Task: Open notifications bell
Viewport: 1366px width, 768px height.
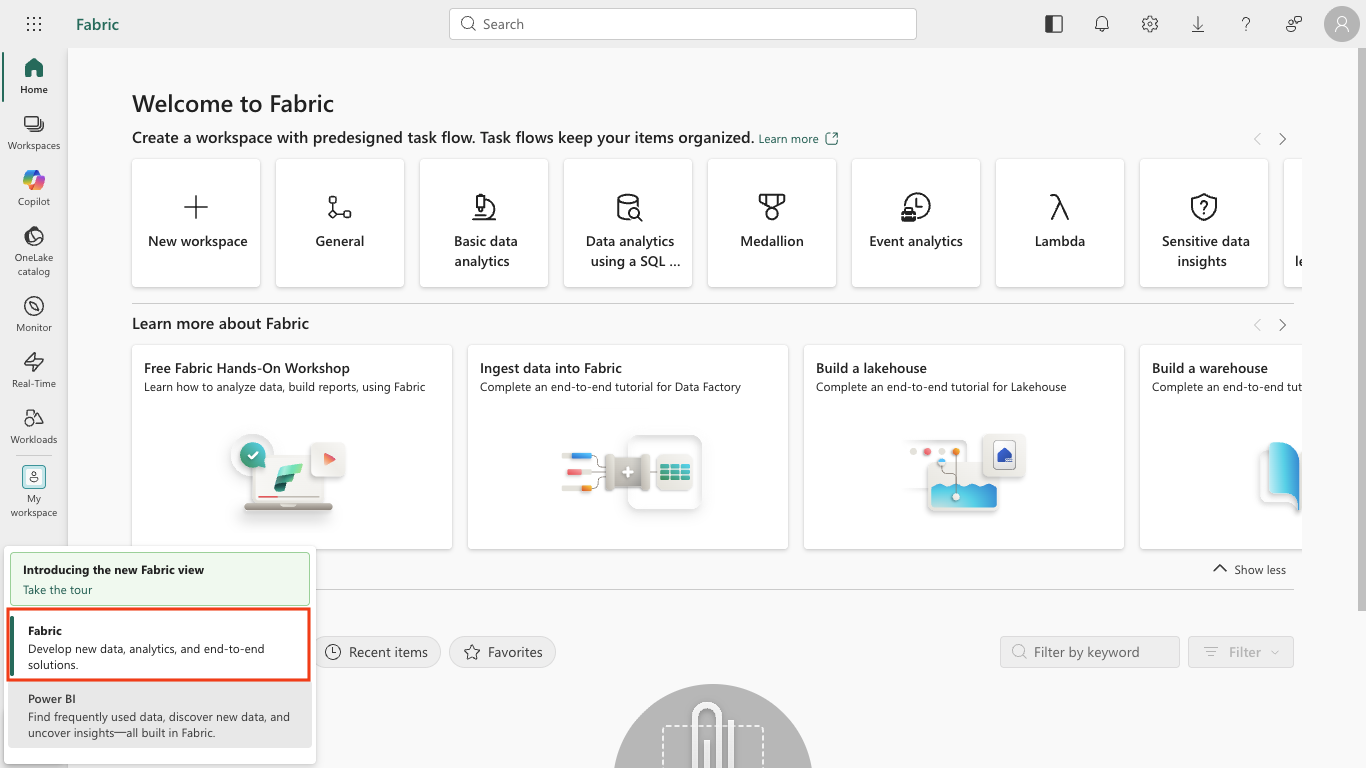Action: click(1102, 24)
